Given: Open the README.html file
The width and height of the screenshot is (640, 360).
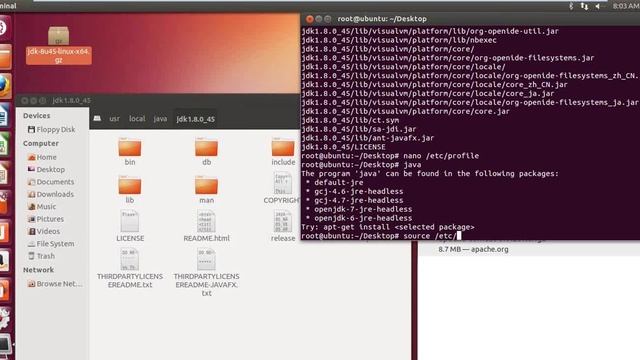Looking at the screenshot, I should pyautogui.click(x=207, y=227).
